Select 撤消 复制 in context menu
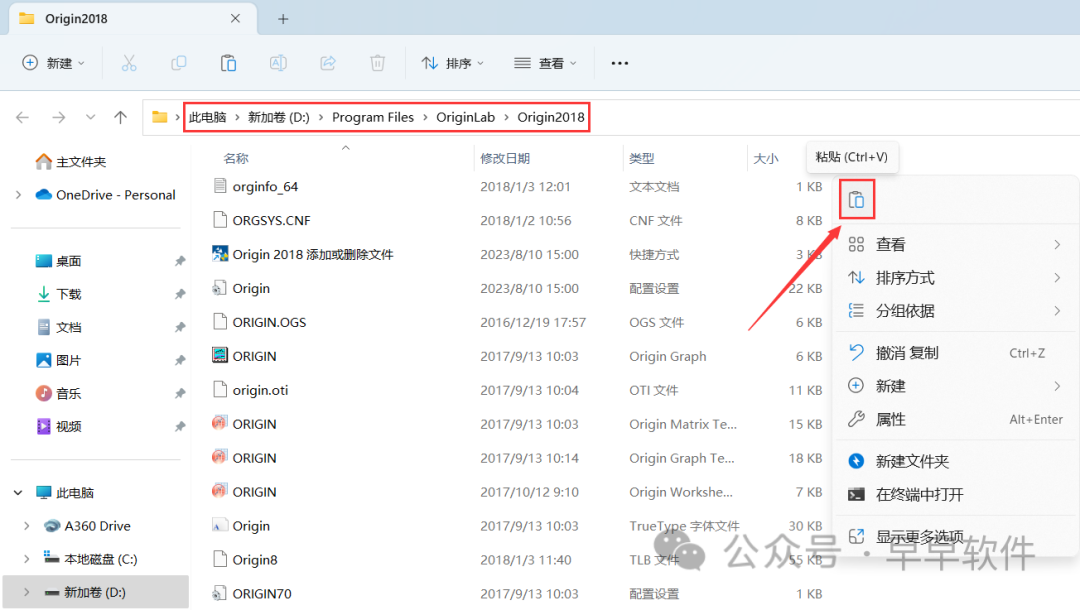The width and height of the screenshot is (1080, 610). coord(907,353)
